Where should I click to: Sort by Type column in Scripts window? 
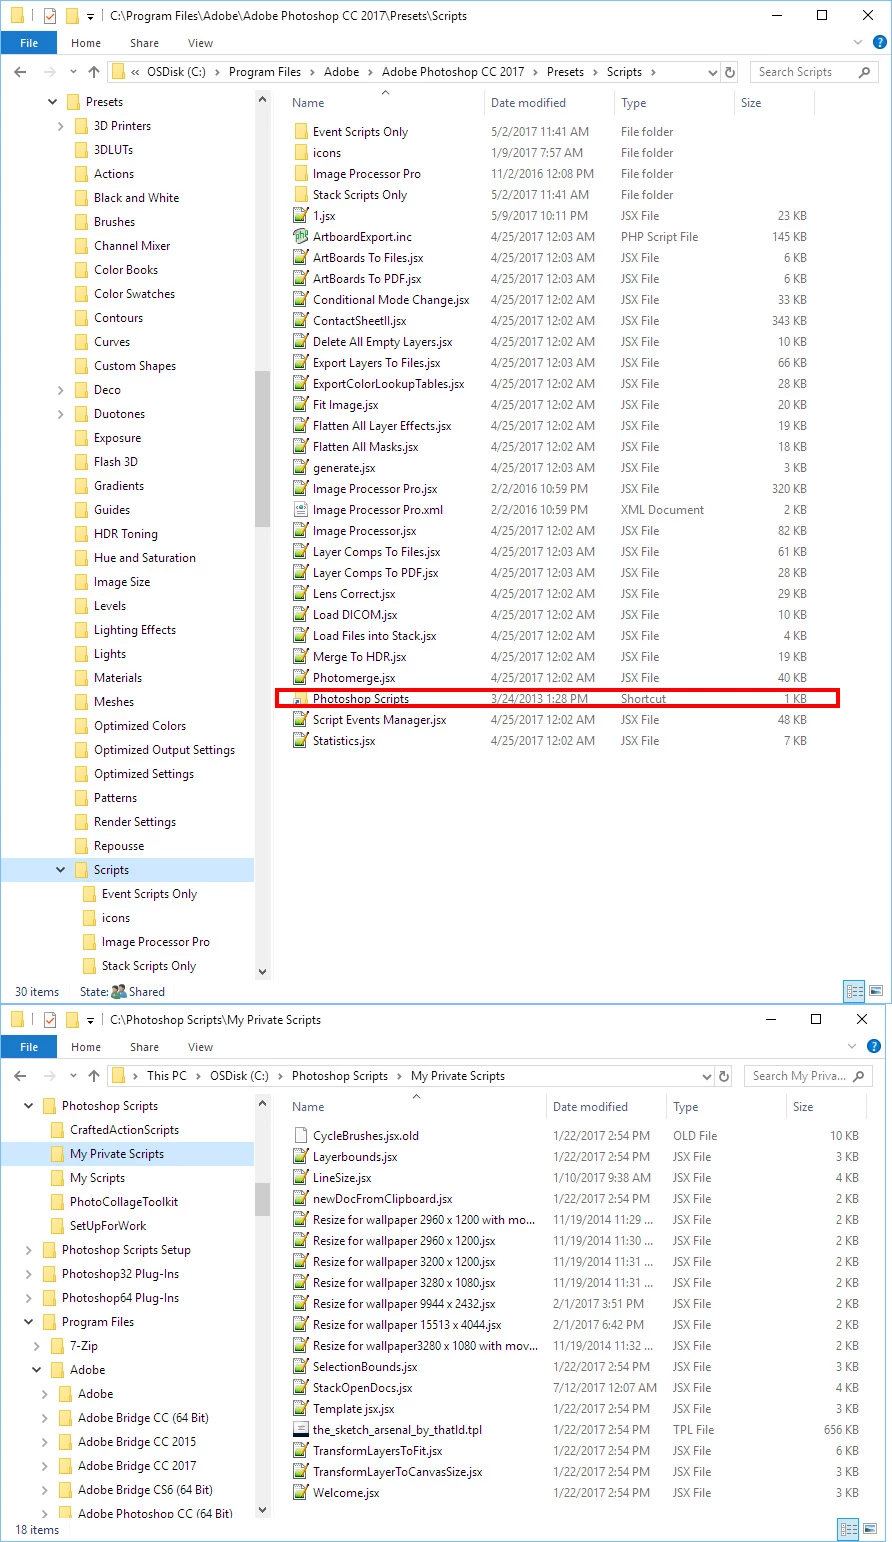pyautogui.click(x=674, y=103)
